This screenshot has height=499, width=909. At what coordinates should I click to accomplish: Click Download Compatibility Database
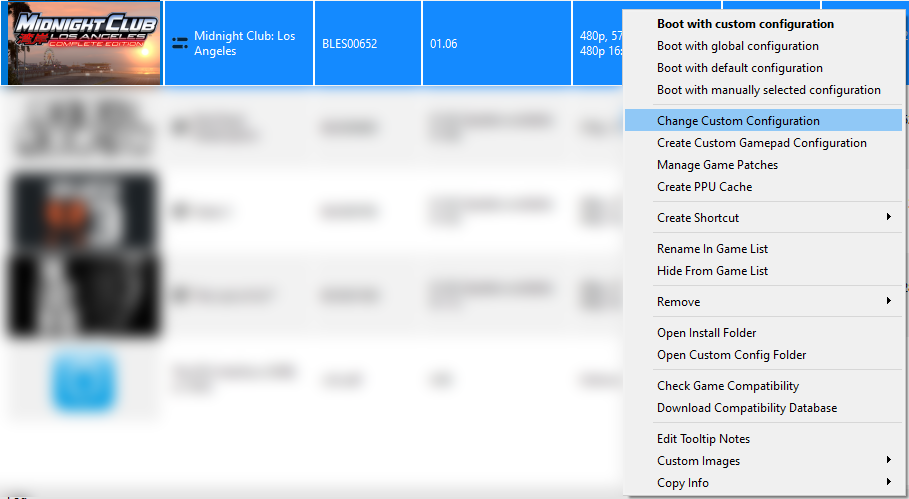[746, 408]
